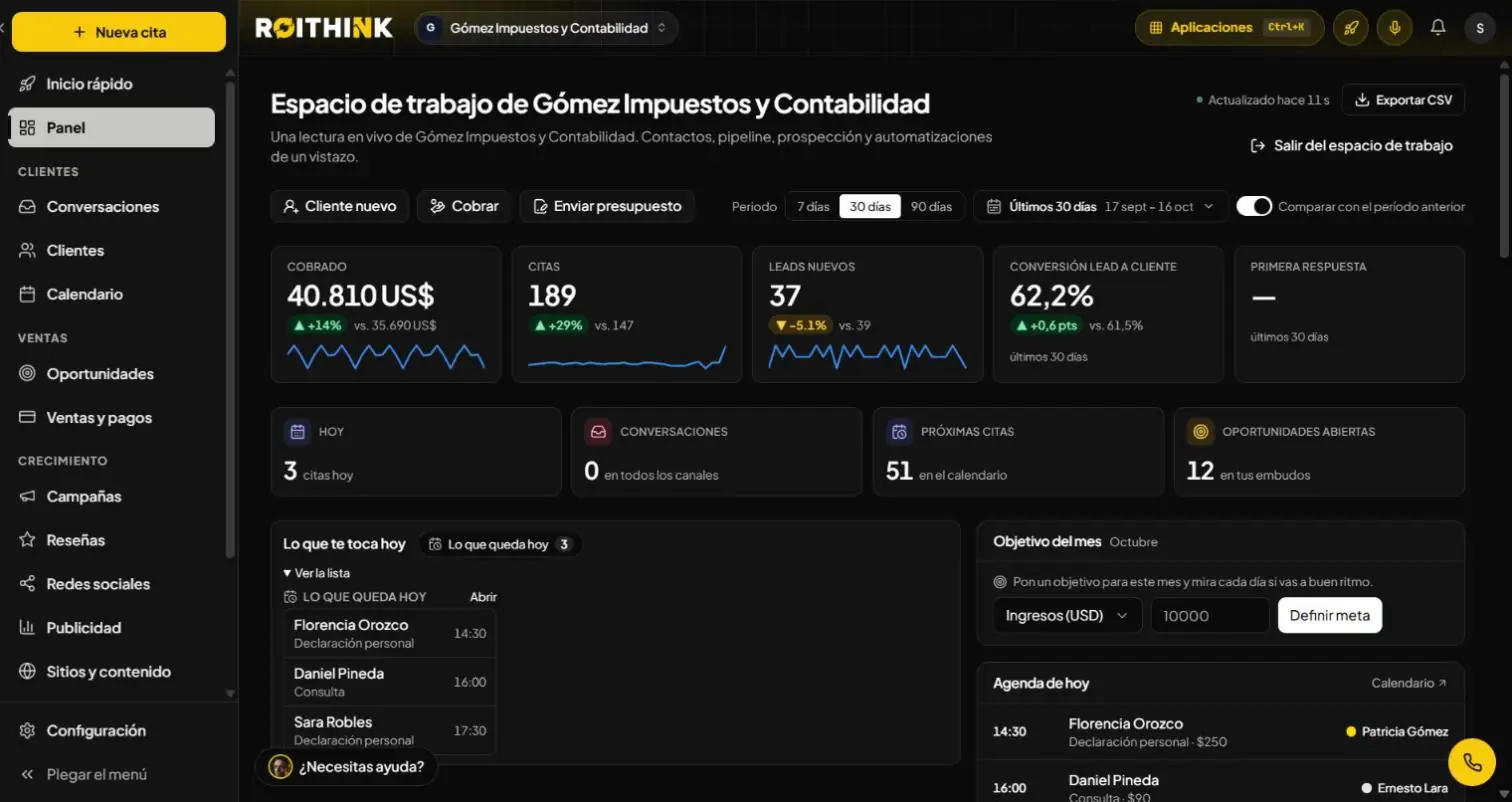Viewport: 1512px width, 802px height.
Task: Open Calendario from the sidebar
Action: 112,295
